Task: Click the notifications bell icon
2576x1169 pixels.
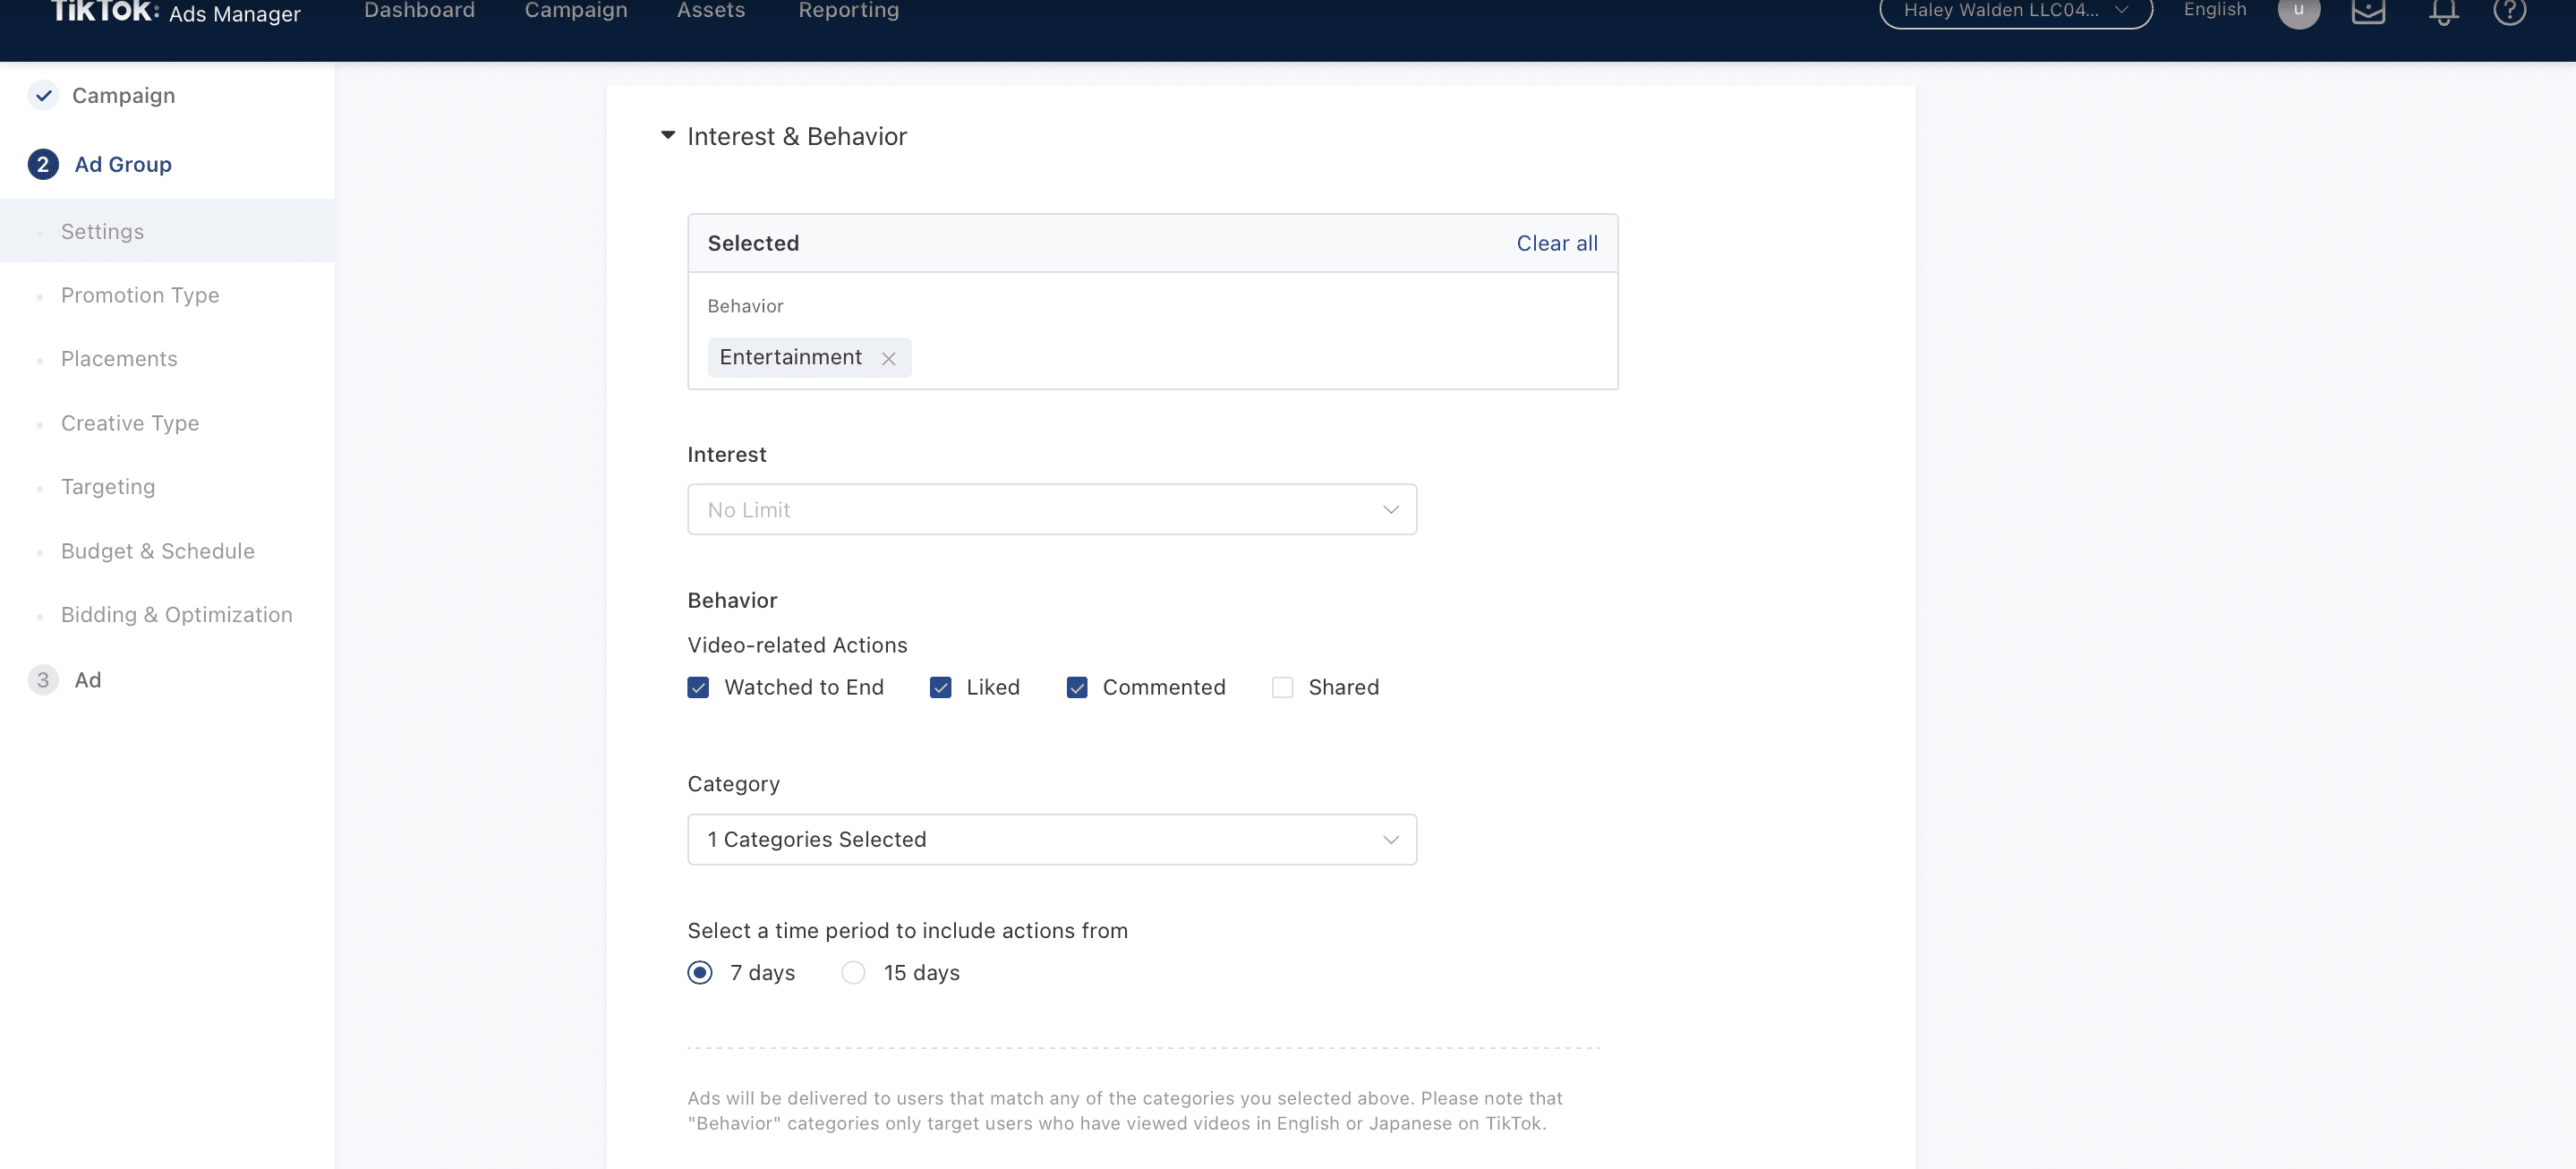Action: pos(2443,12)
